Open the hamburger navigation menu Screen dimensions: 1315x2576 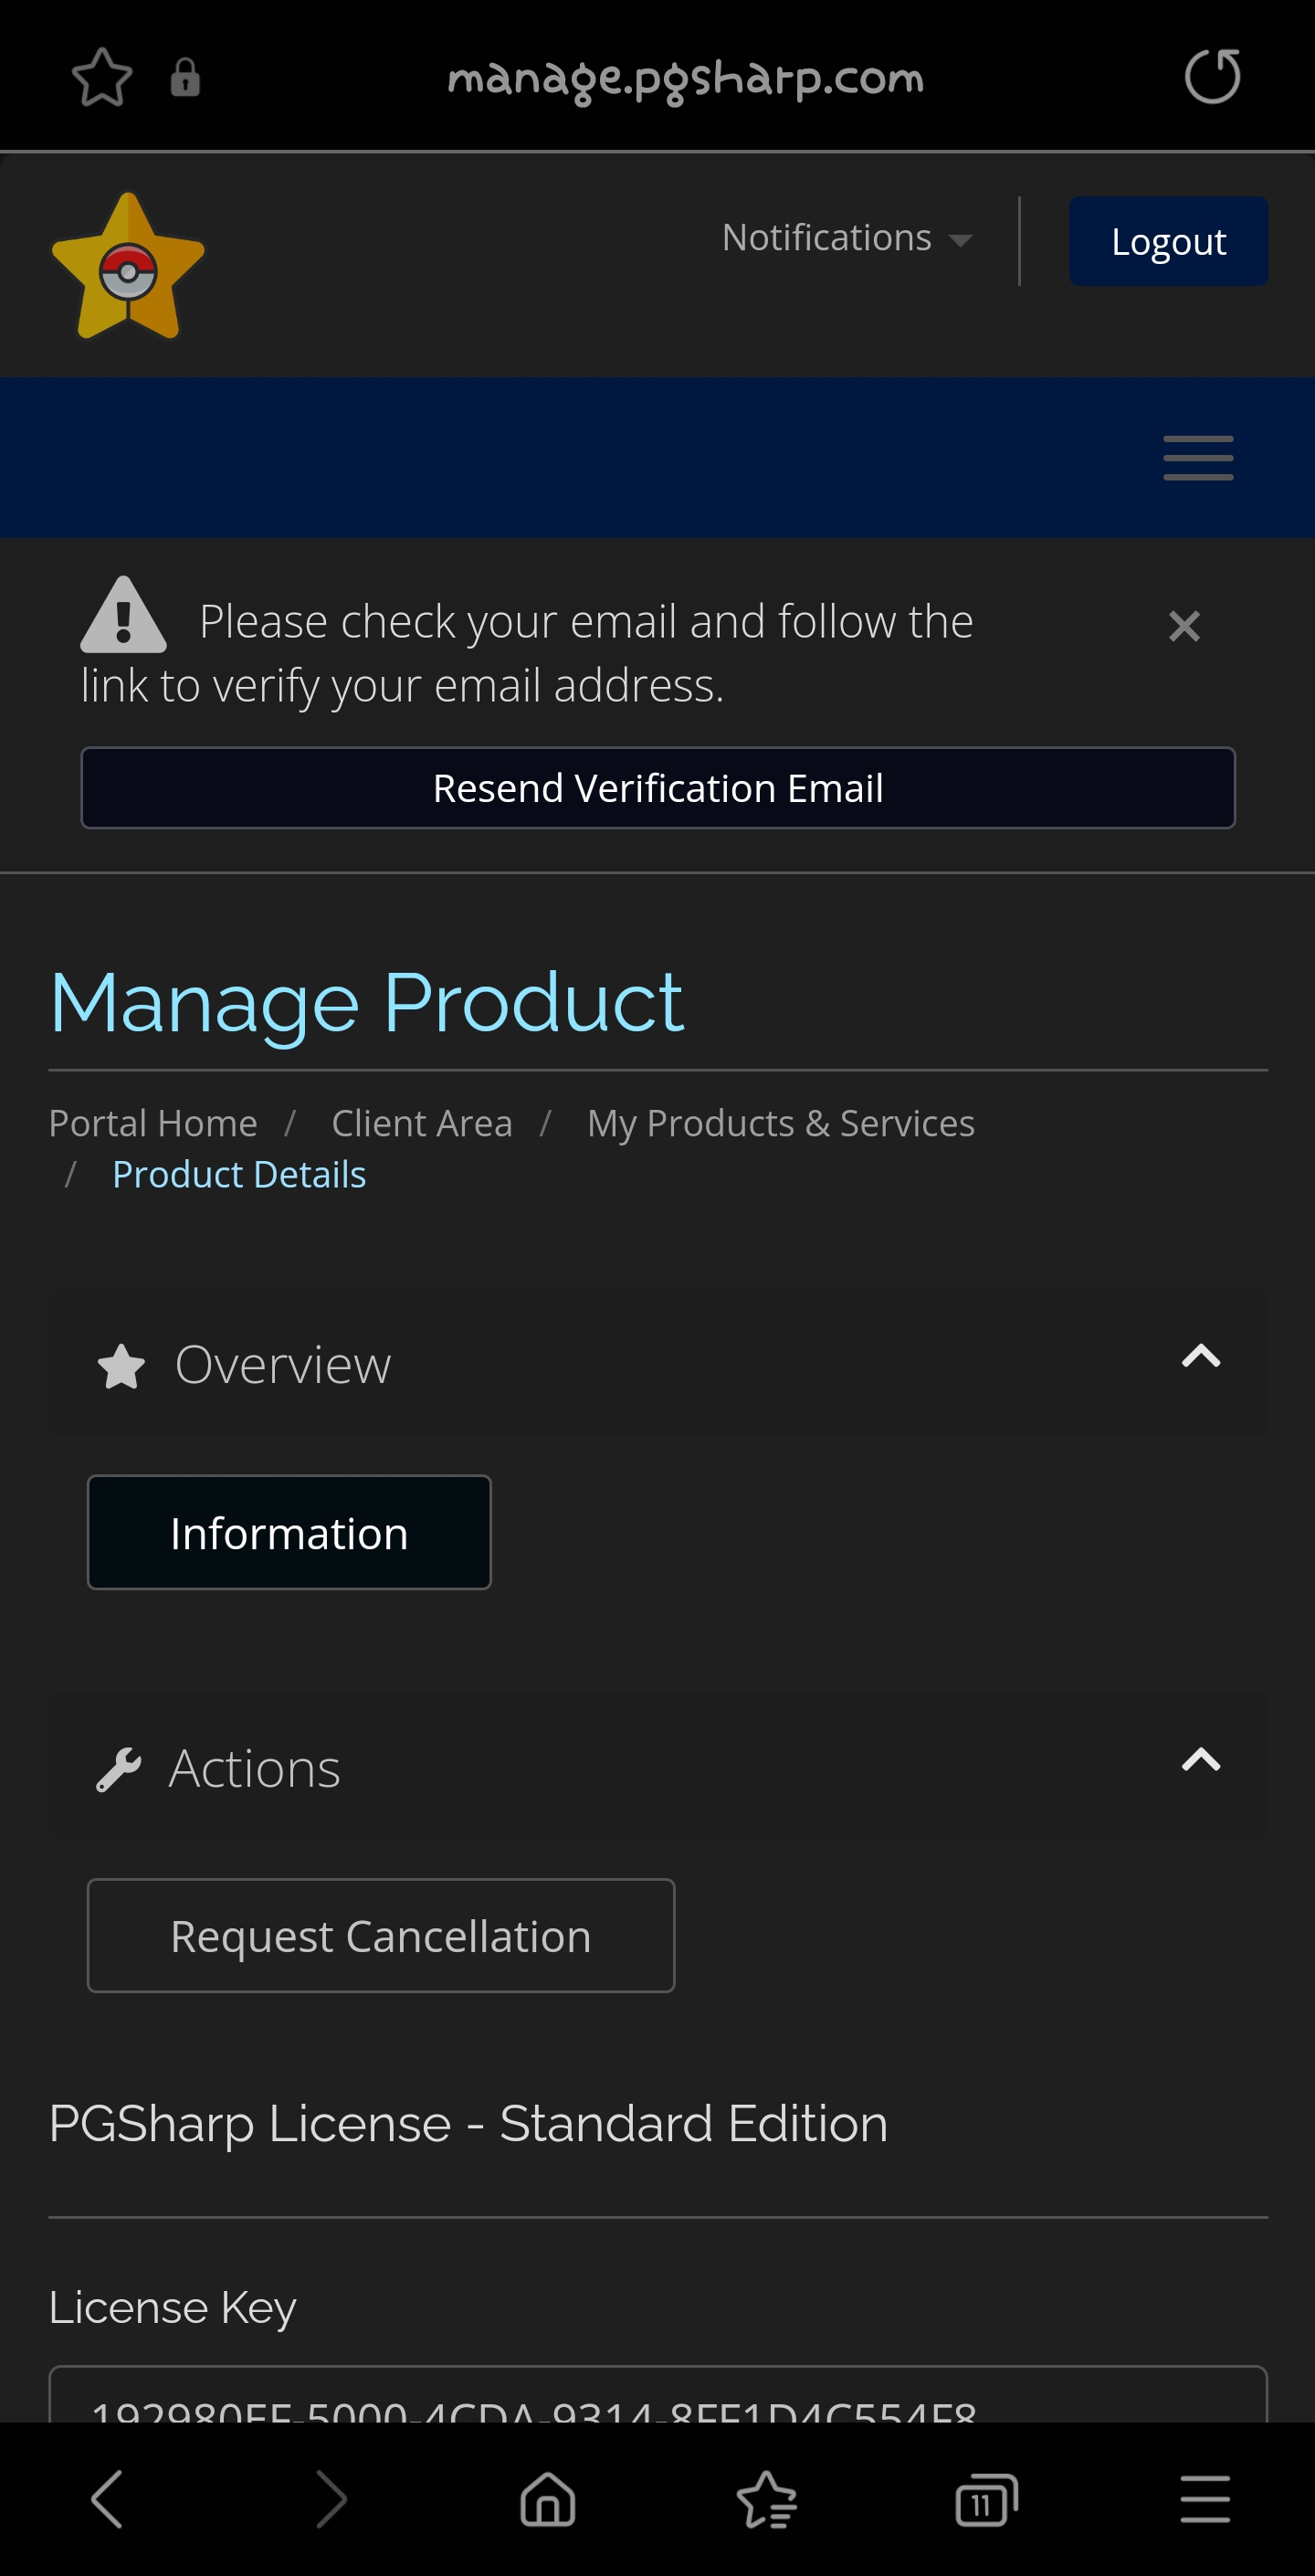[1198, 458]
